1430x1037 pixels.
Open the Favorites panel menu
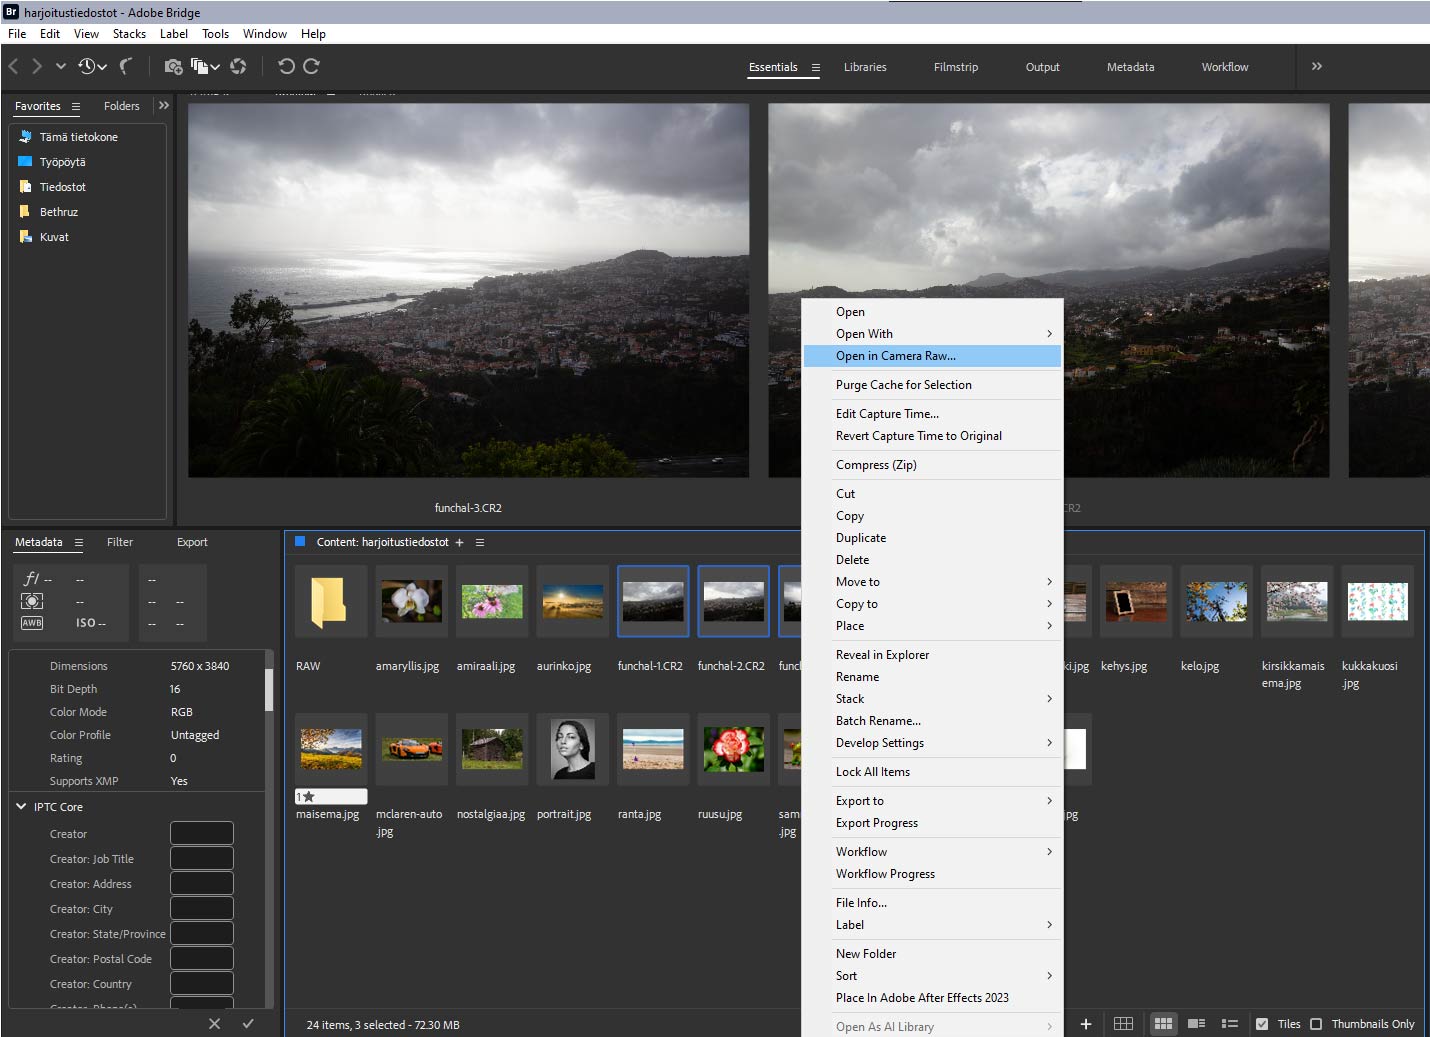pyautogui.click(x=76, y=106)
